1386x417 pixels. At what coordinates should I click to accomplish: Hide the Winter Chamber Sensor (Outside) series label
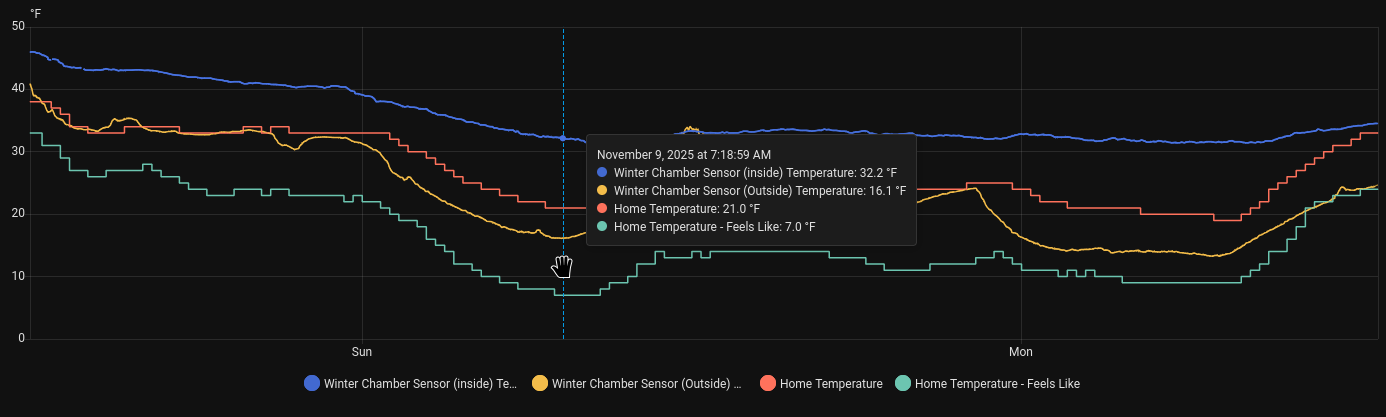(648, 383)
